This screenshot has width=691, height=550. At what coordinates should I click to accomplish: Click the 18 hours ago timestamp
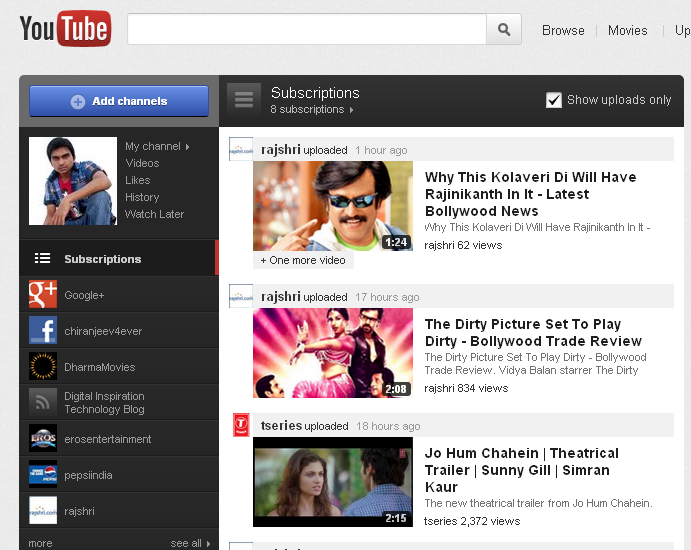[388, 426]
